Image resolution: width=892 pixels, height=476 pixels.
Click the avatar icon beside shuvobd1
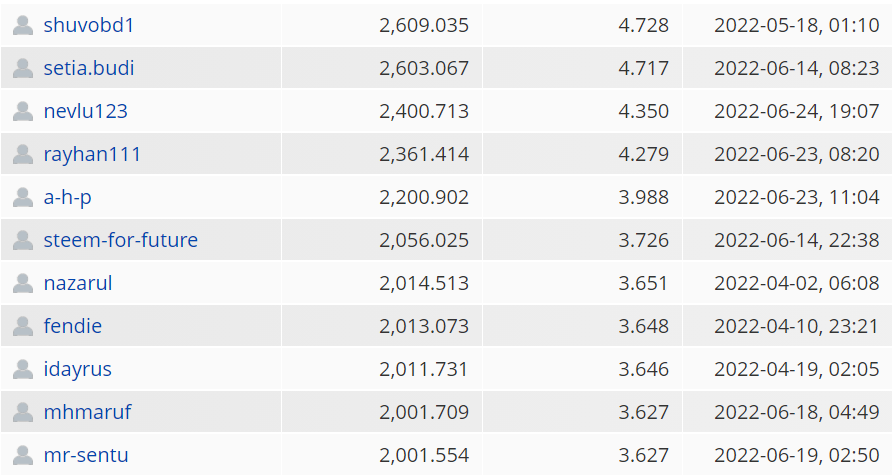click(23, 26)
